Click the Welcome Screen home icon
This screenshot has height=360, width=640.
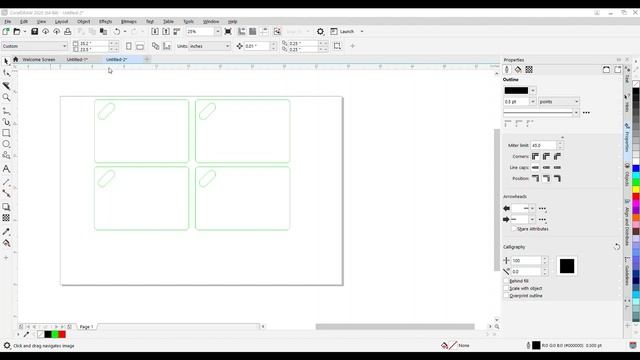pyautogui.click(x=16, y=60)
